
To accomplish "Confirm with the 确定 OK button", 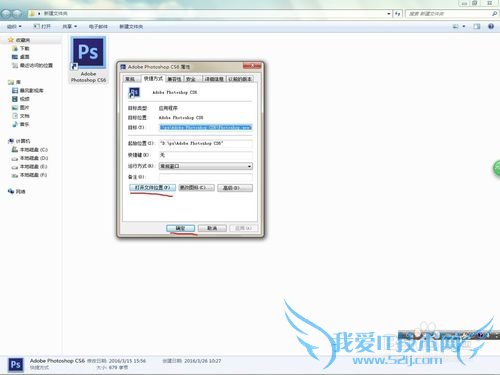I will 180,228.
